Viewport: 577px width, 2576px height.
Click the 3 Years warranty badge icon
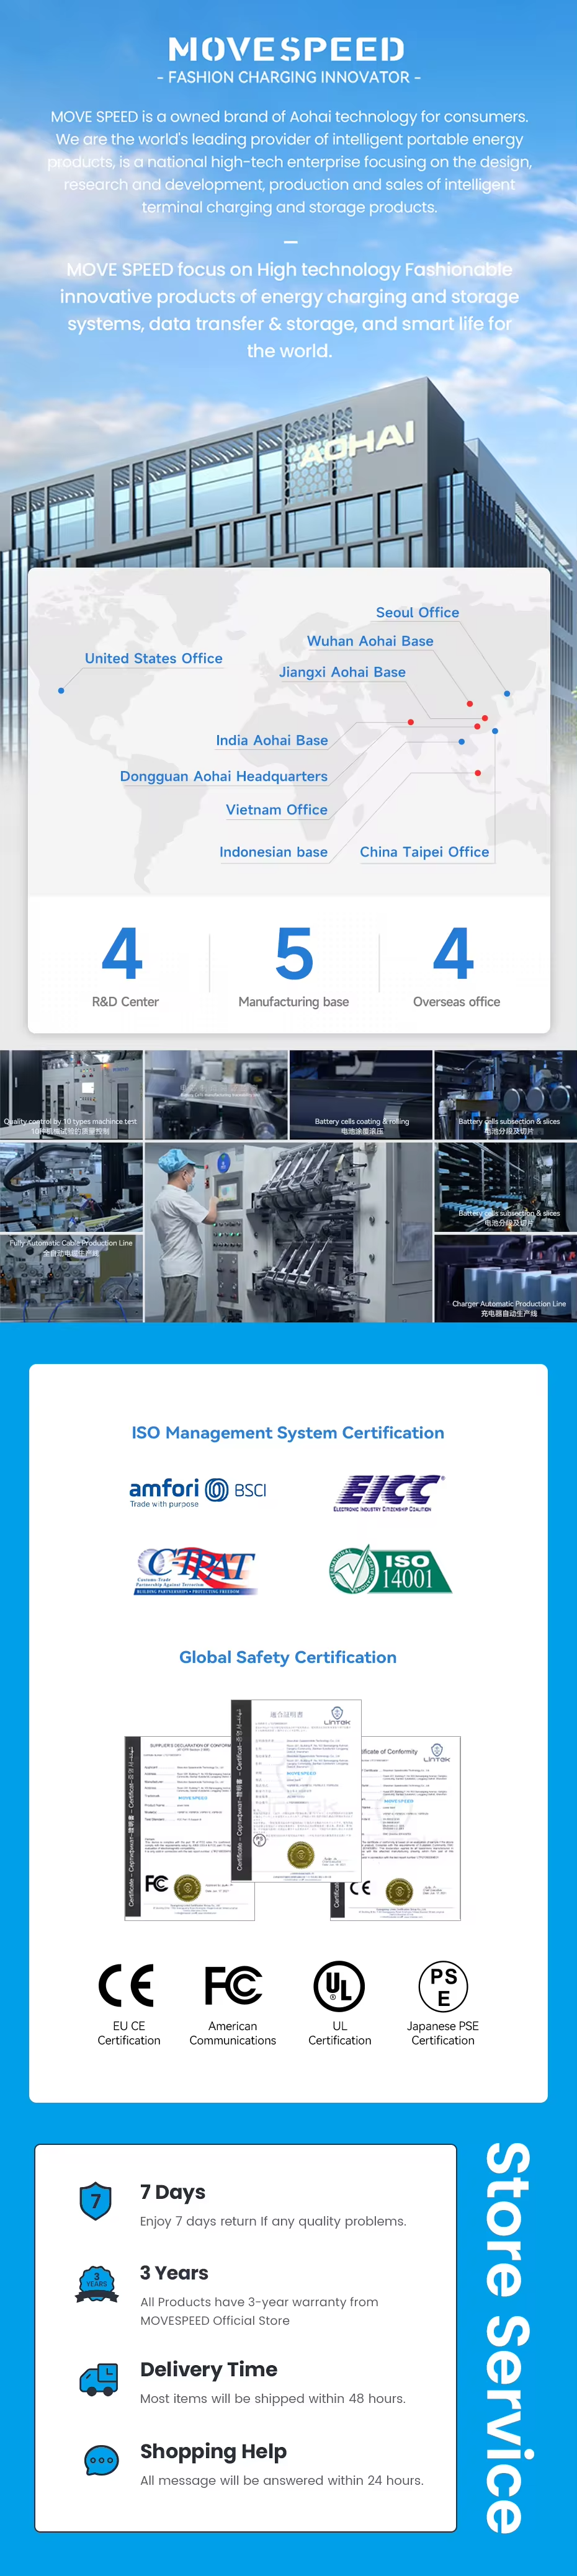coord(97,2285)
